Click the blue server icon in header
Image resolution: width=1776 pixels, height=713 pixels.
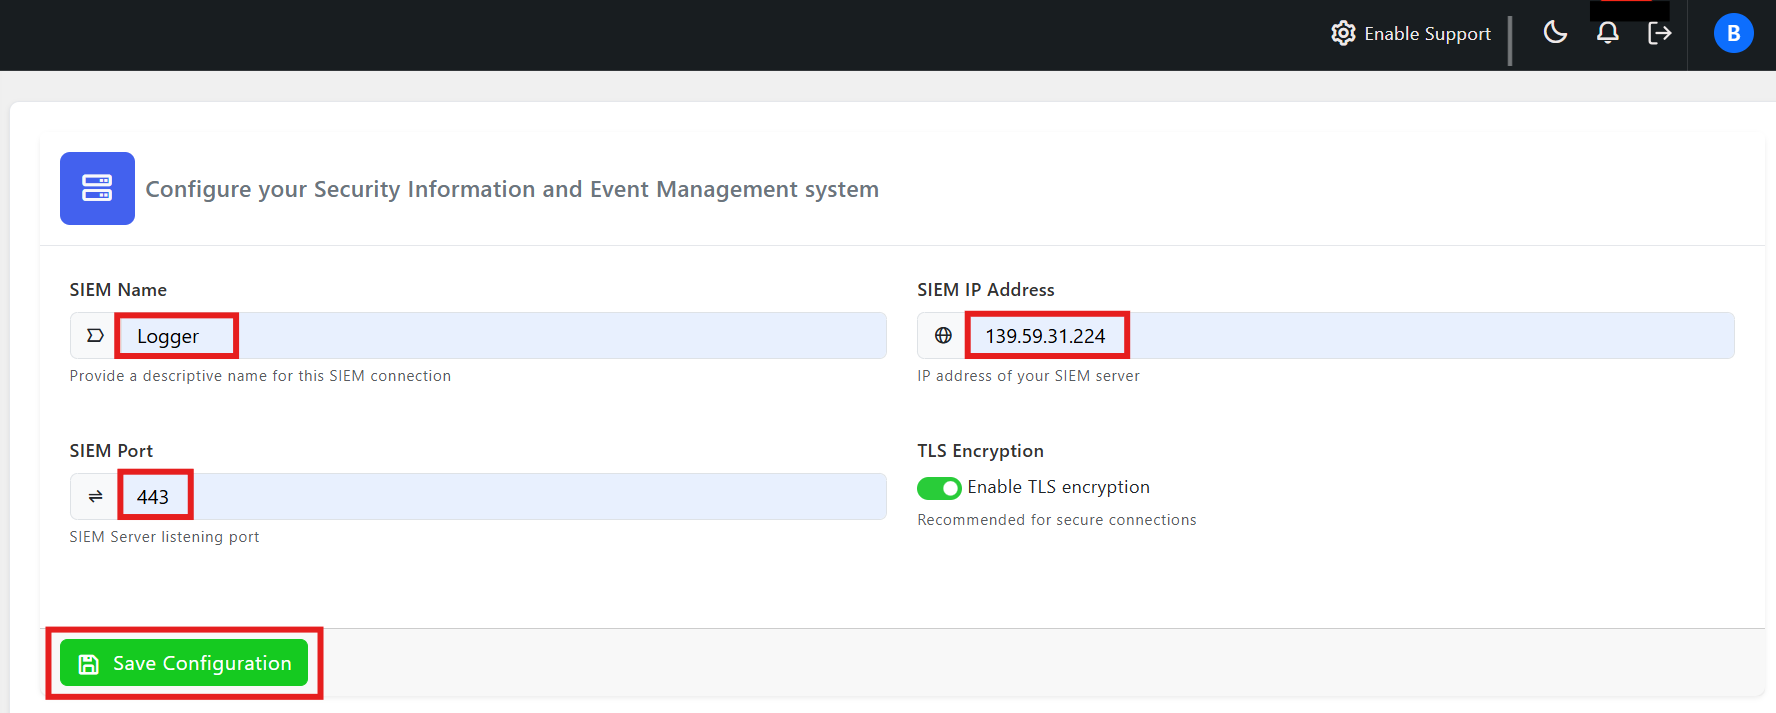pos(97,188)
